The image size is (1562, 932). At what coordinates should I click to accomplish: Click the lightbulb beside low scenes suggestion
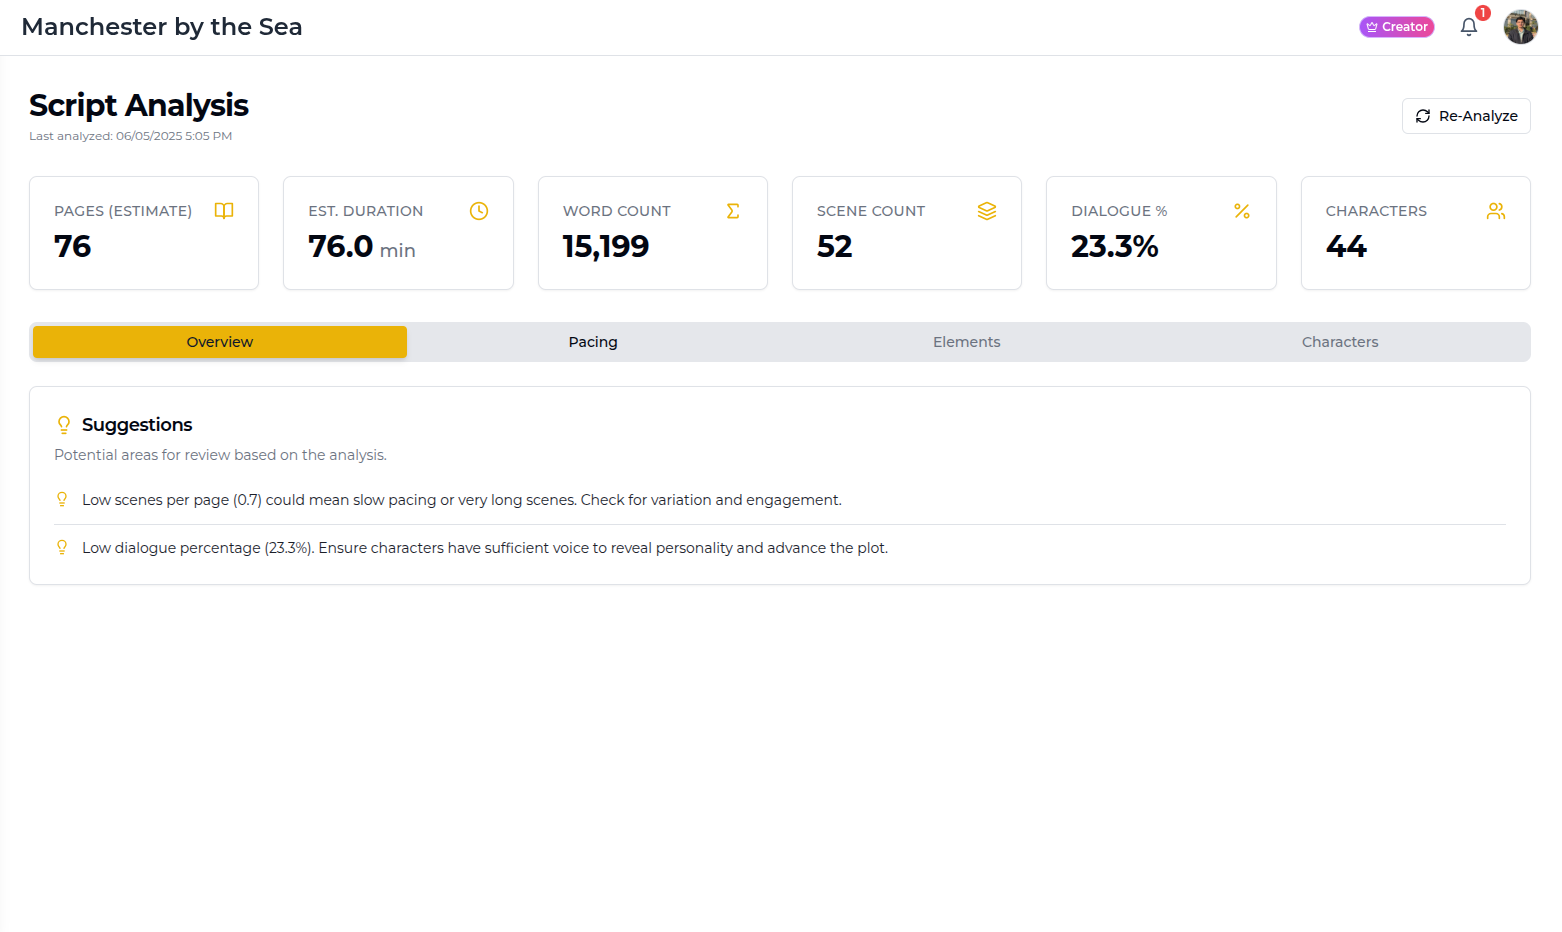[62, 500]
